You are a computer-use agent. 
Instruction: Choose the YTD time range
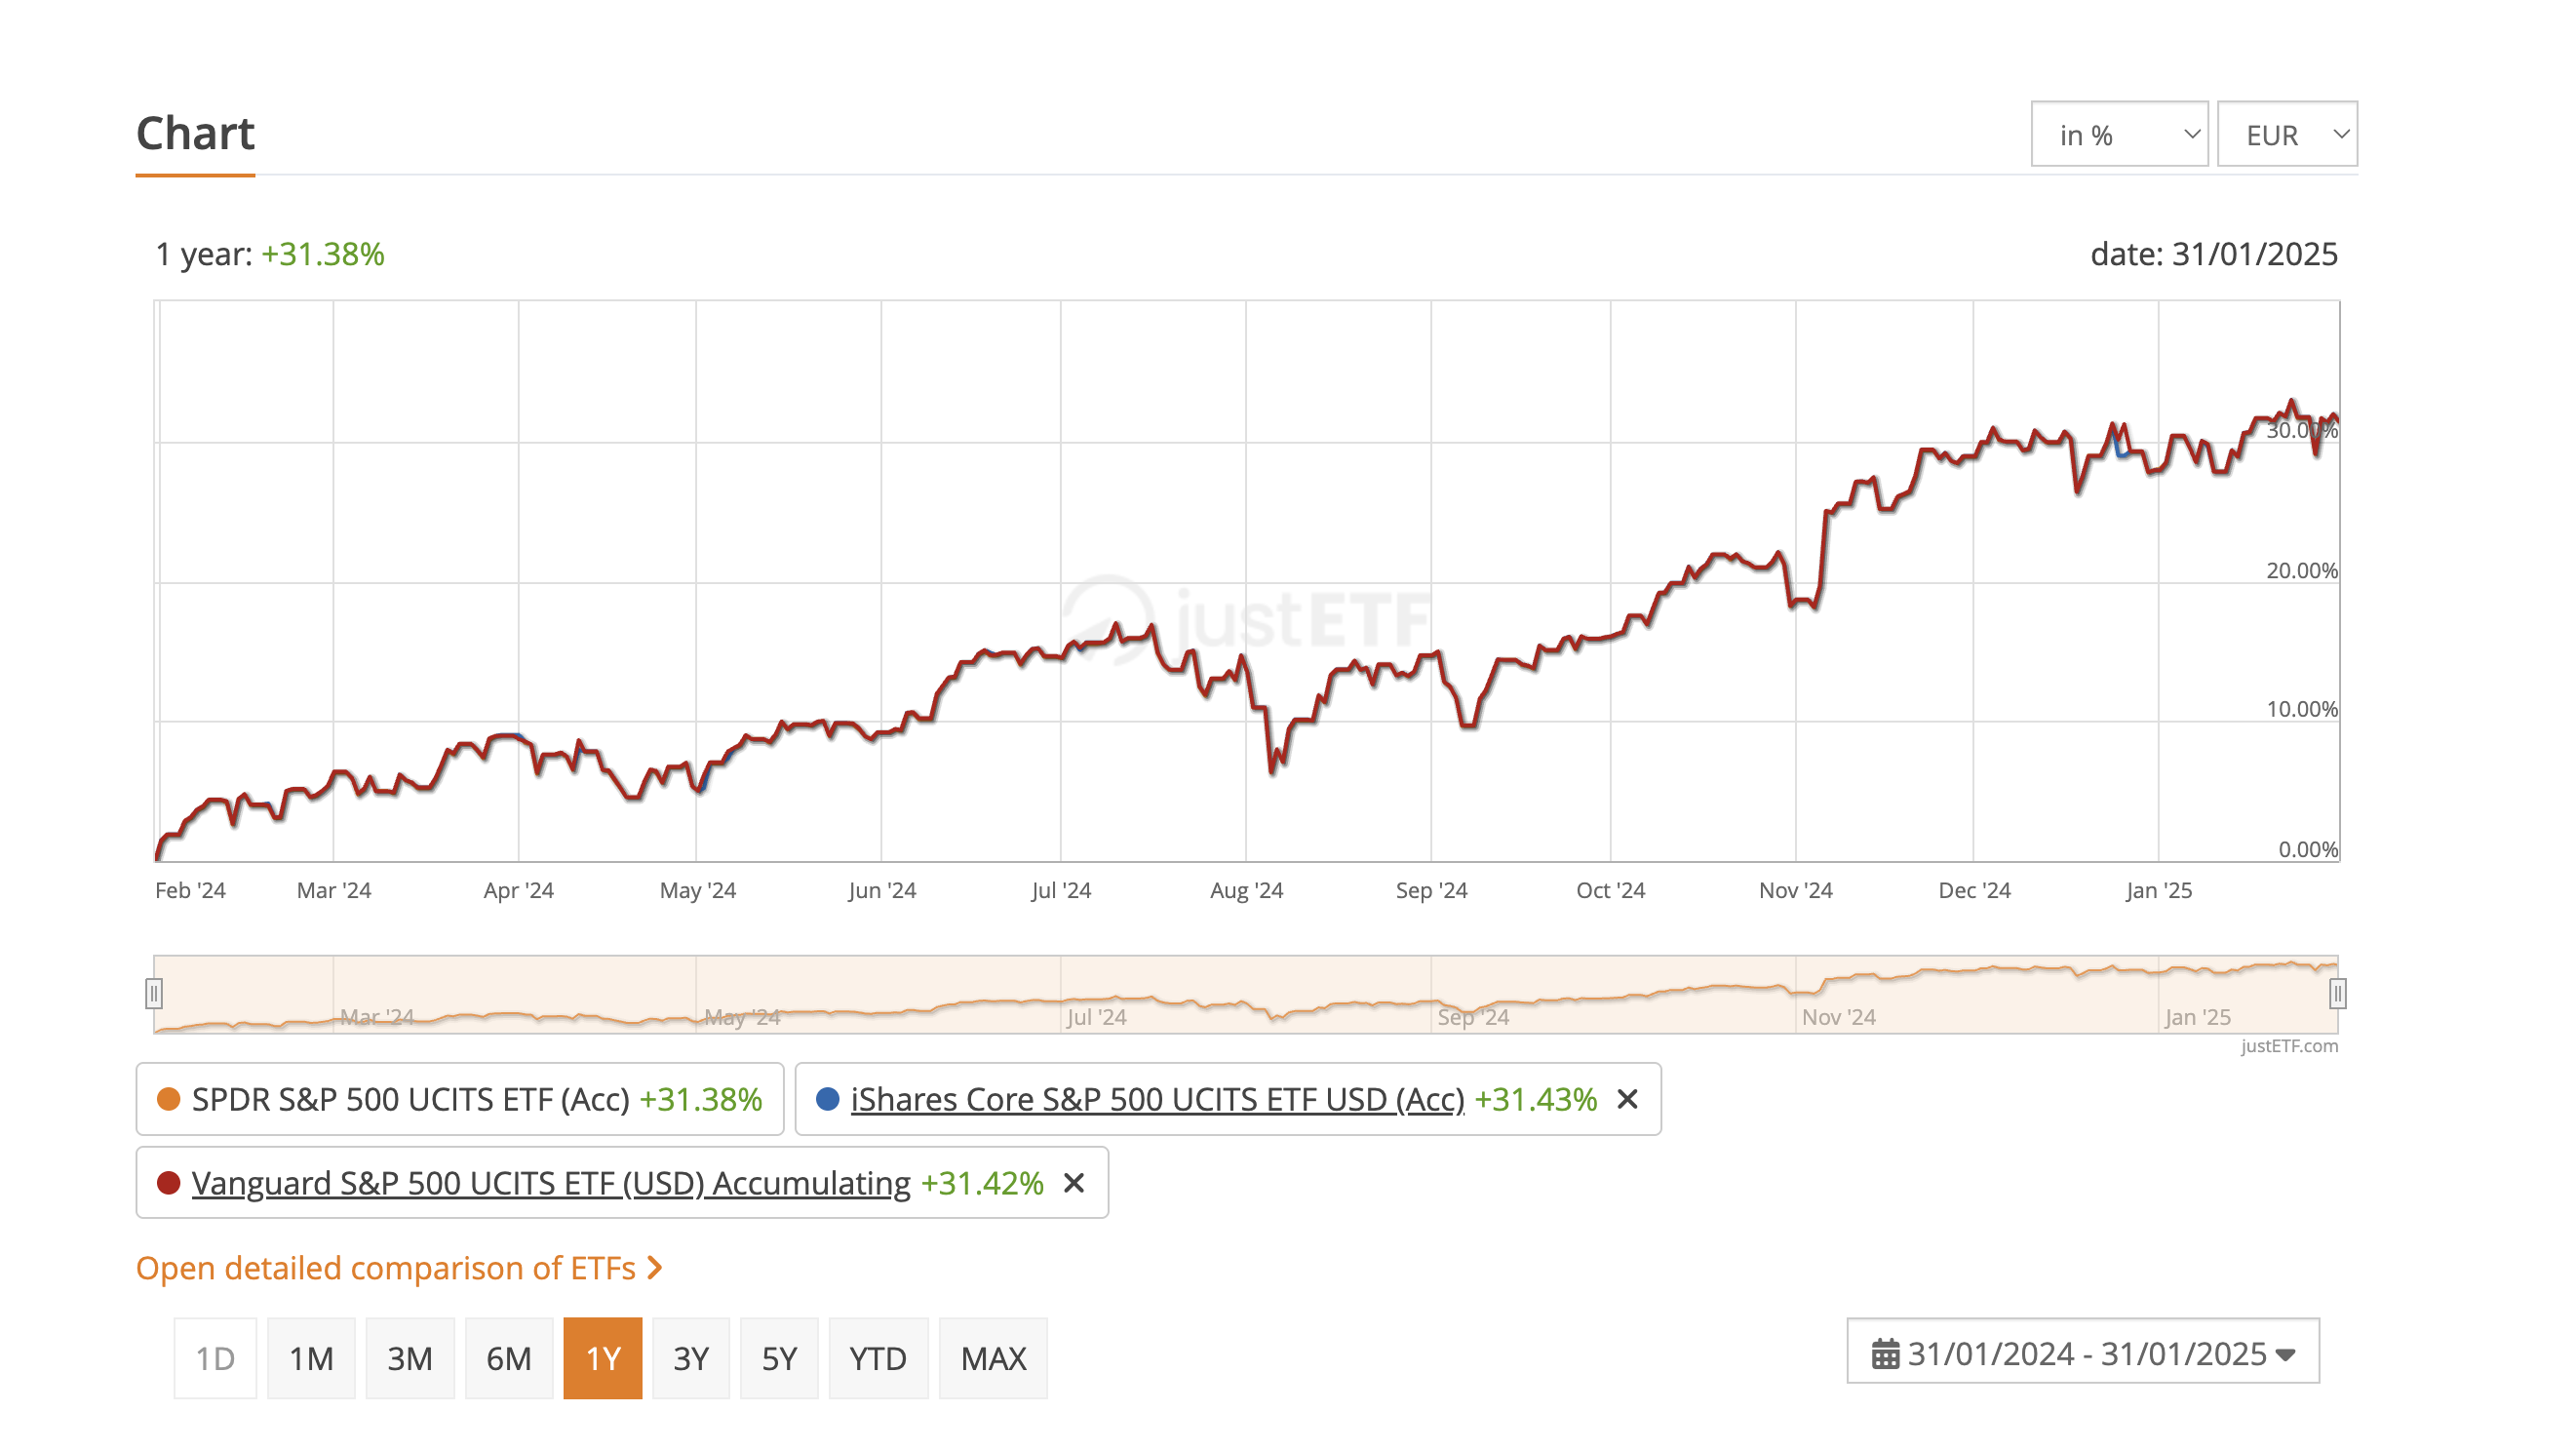click(x=877, y=1358)
